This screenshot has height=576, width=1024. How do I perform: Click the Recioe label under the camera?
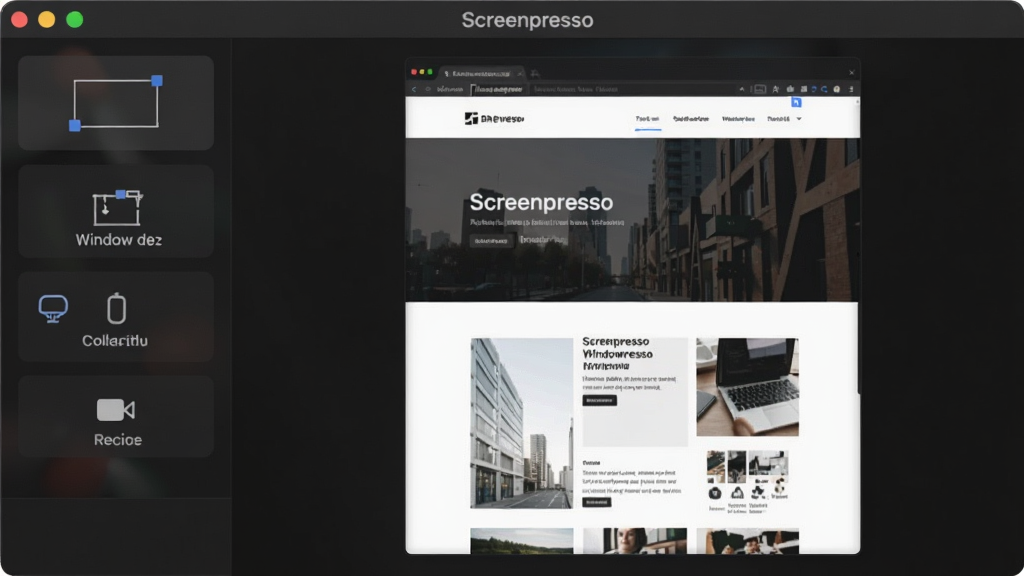point(118,440)
